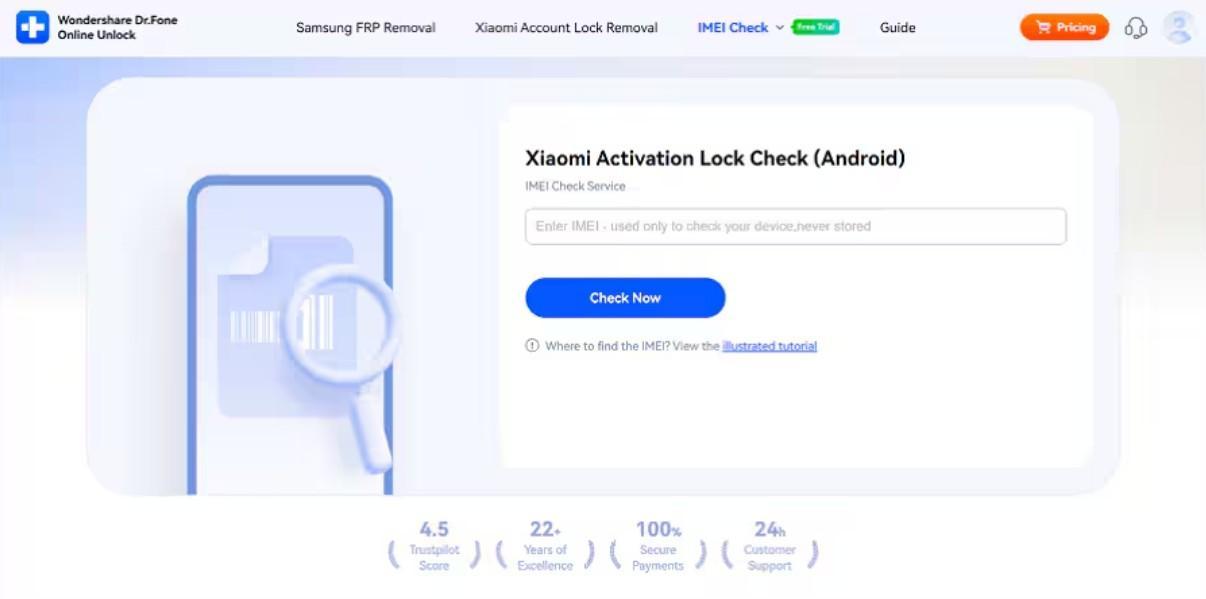Go to Samsung FRP Removal page

point(365,28)
